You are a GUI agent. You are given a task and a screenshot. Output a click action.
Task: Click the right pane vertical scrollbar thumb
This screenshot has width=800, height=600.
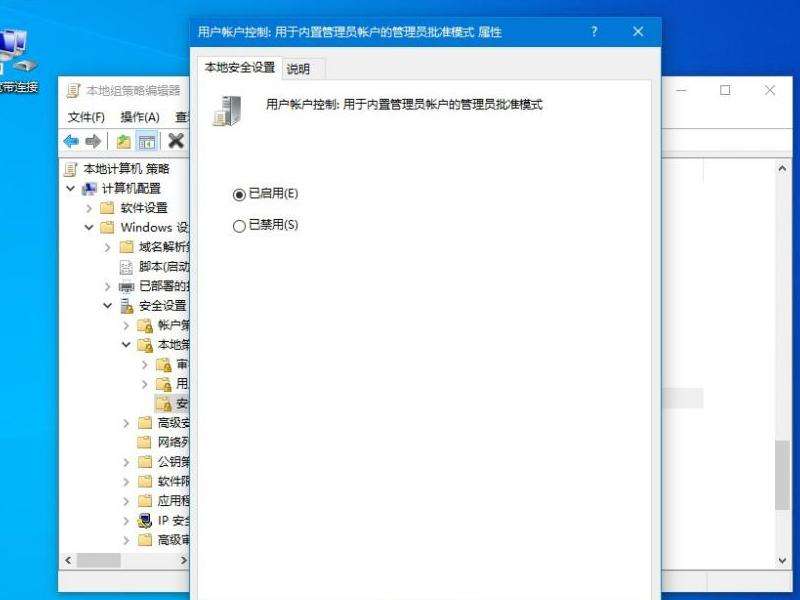pos(782,476)
